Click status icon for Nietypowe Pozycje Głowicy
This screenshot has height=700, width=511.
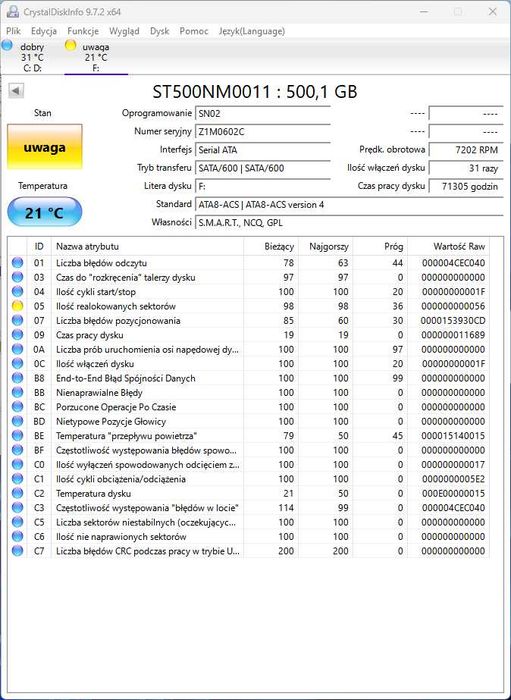coord(17,421)
